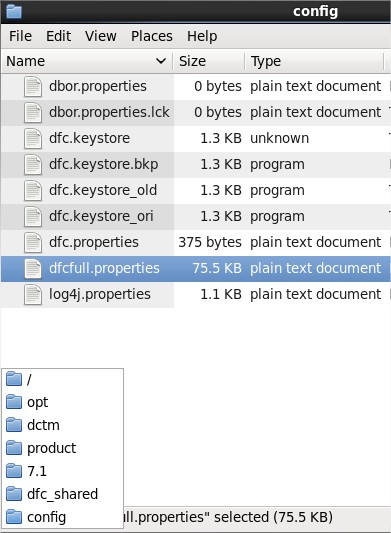This screenshot has height=533, width=391.
Task: Click the dctm folder icon in path list
Action: 14,425
